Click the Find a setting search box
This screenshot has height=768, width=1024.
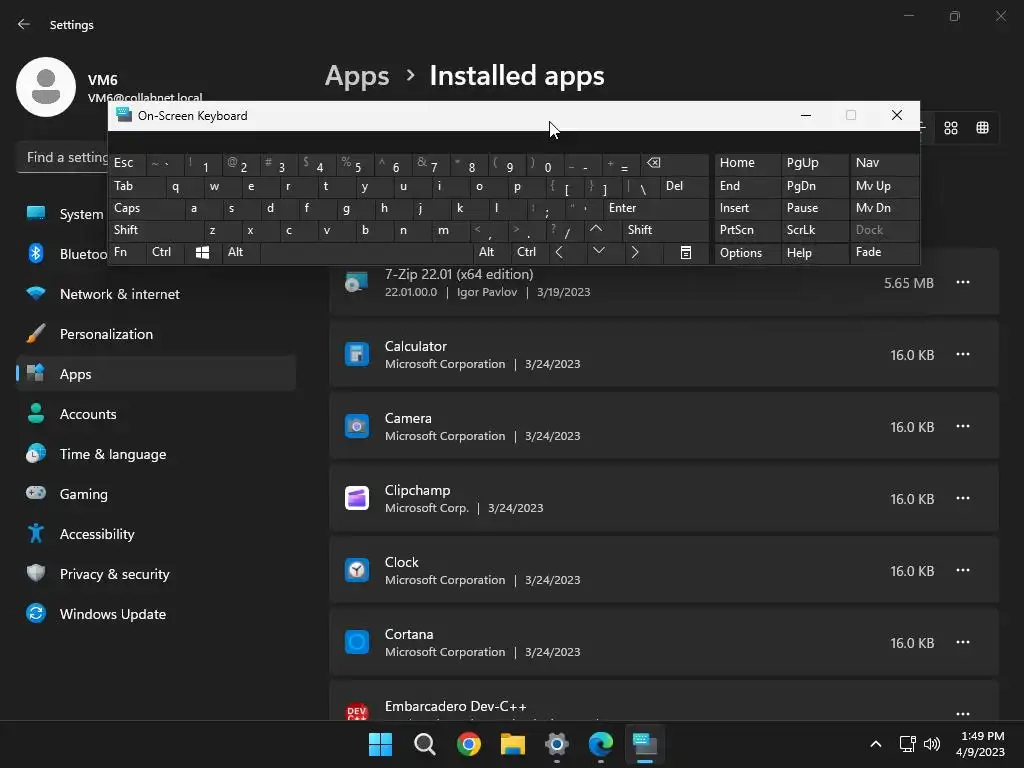click(63, 157)
